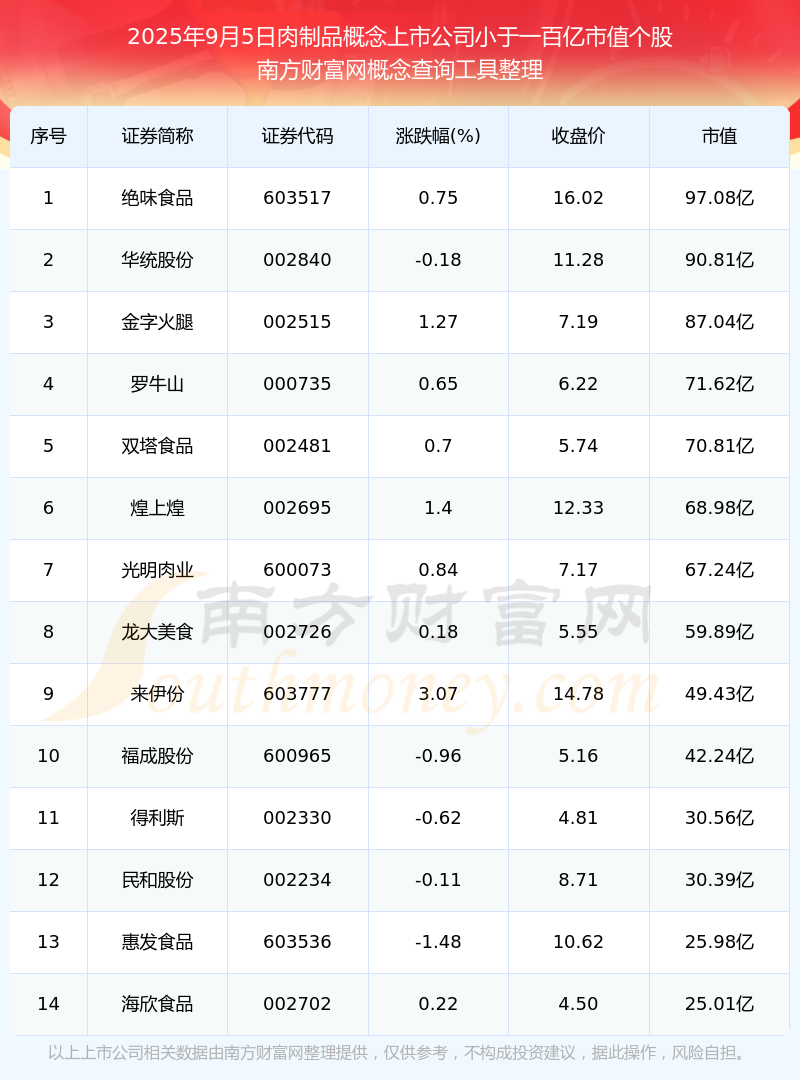This screenshot has height=1080, width=800.
Task: Select stock name 龙大美食
Action: (157, 632)
